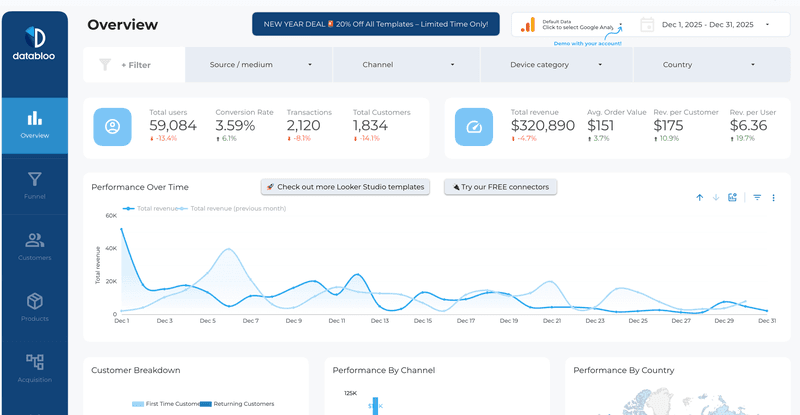800x415 pixels.
Task: Open the Funnel page from sidebar
Action: click(x=34, y=184)
